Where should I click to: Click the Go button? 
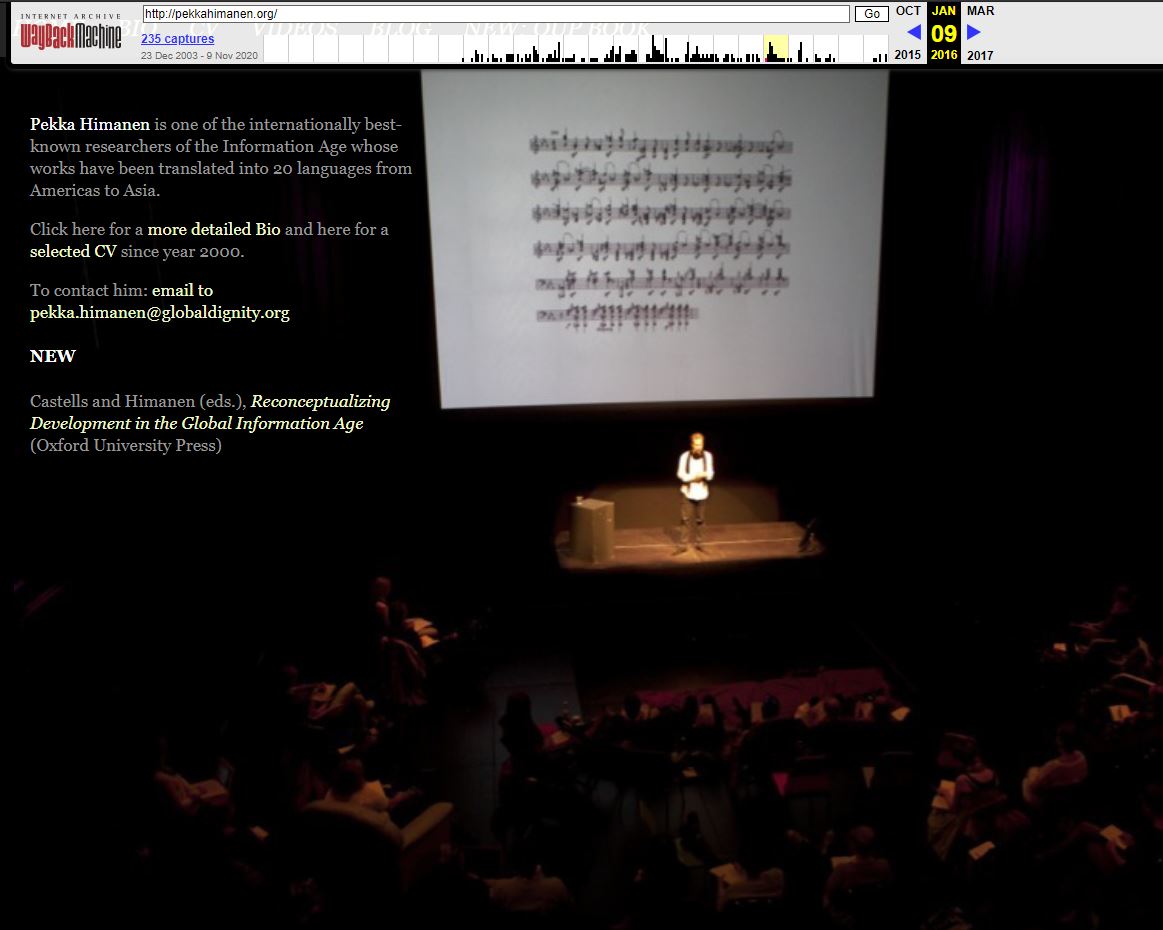tap(871, 14)
